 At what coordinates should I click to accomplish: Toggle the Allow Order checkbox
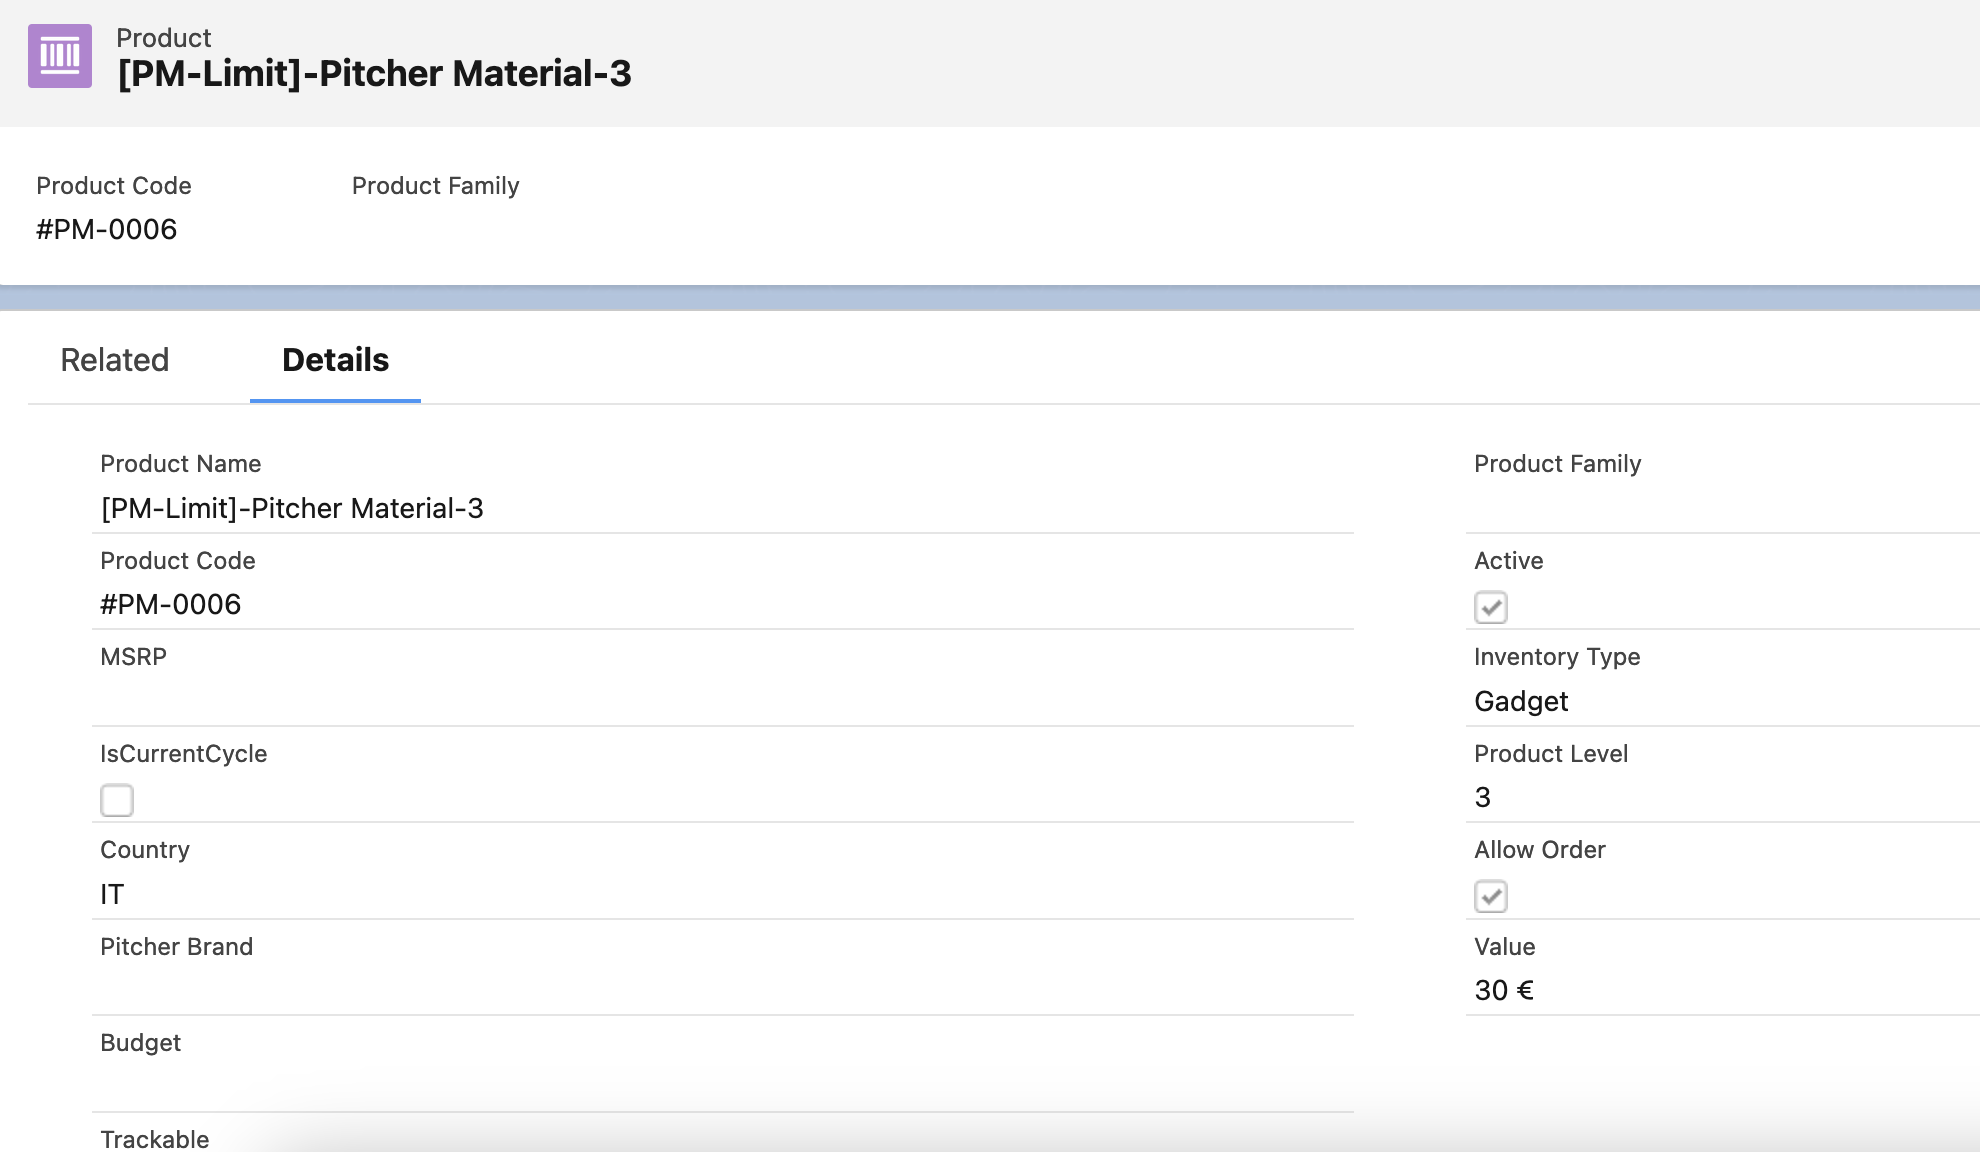tap(1490, 896)
